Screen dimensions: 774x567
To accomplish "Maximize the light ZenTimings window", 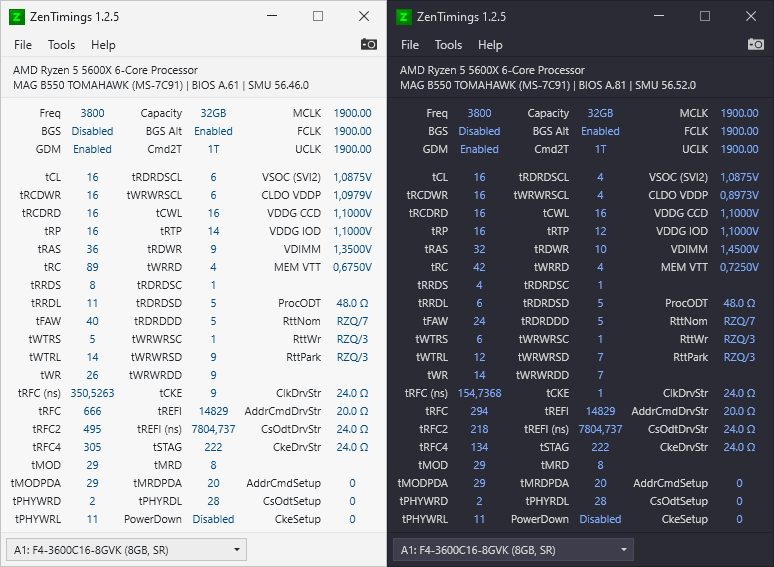I will coord(318,16).
